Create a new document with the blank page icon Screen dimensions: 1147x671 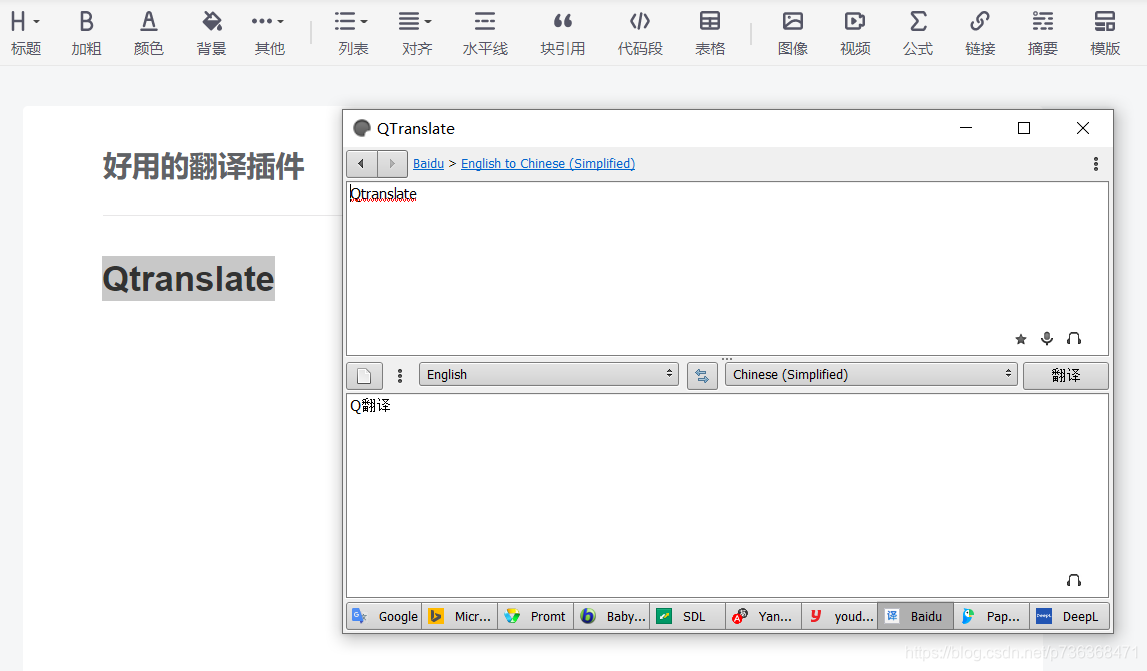coord(364,375)
